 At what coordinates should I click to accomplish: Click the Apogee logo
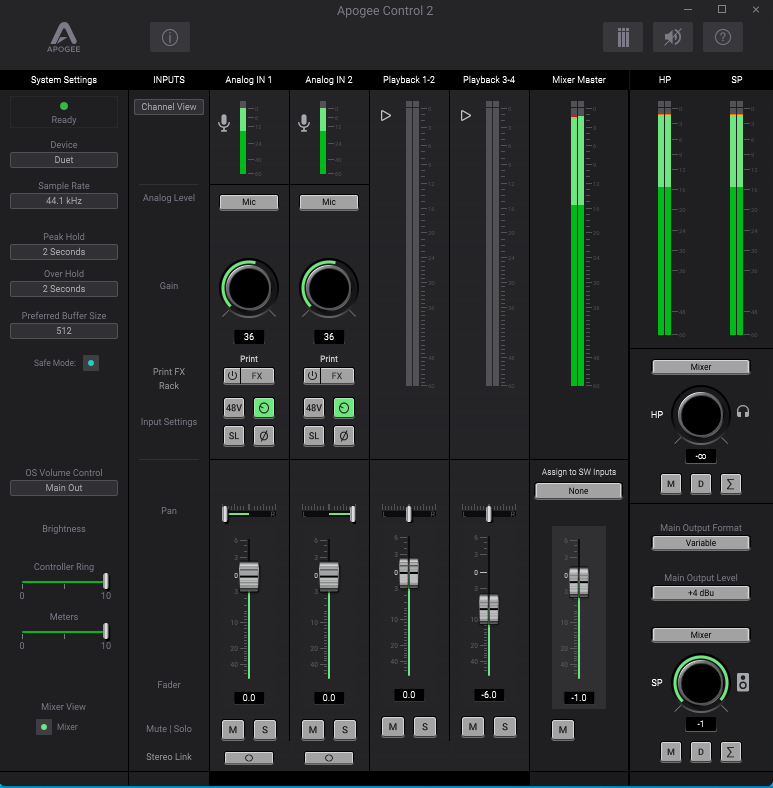click(x=64, y=37)
